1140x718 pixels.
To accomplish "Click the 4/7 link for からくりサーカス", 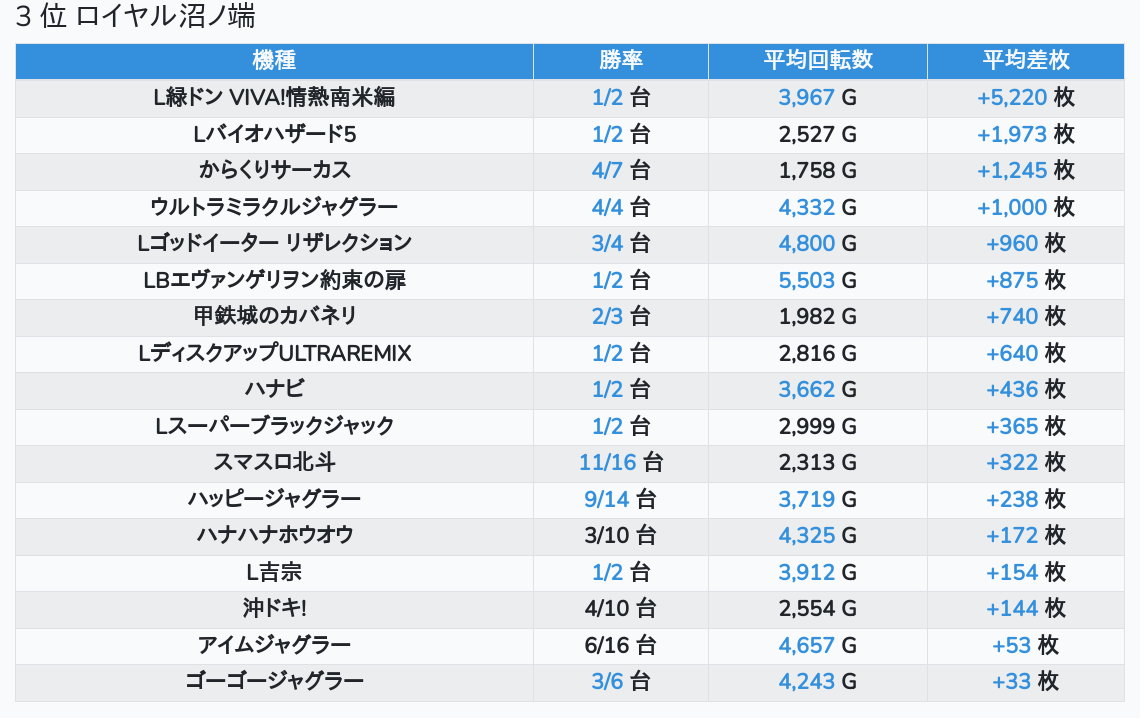I will click(x=607, y=170).
